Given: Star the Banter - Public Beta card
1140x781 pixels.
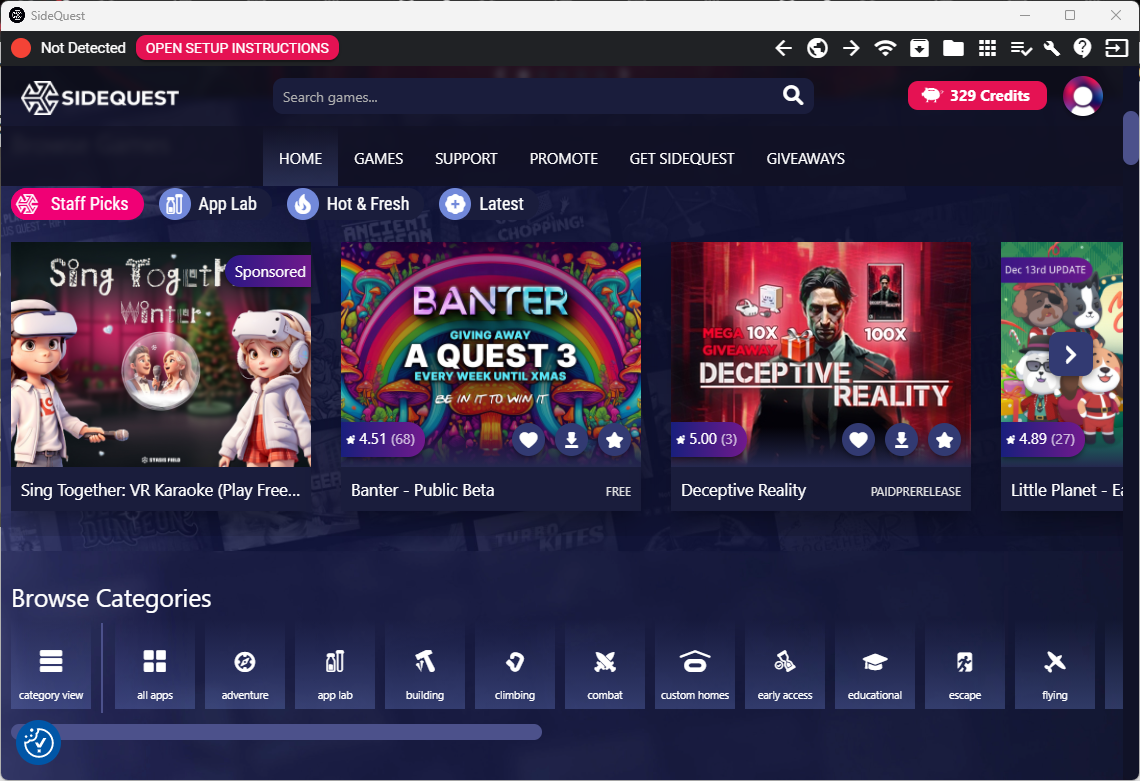Looking at the screenshot, I should (x=614, y=440).
